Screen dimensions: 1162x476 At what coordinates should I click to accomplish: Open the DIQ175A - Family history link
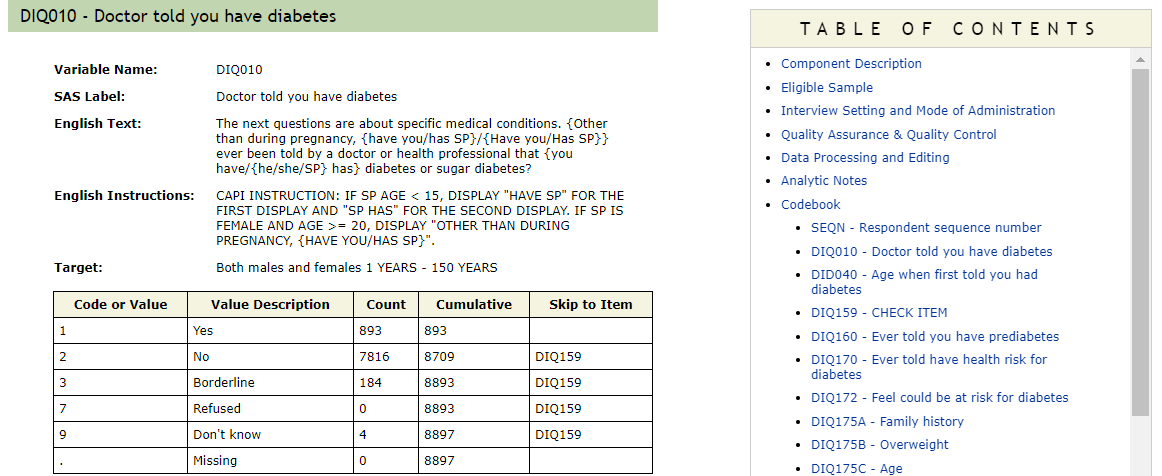(887, 422)
